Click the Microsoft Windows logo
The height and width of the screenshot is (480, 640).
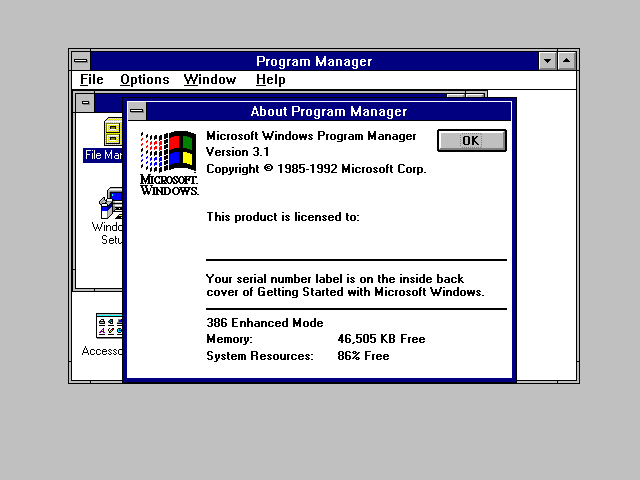coord(169,163)
